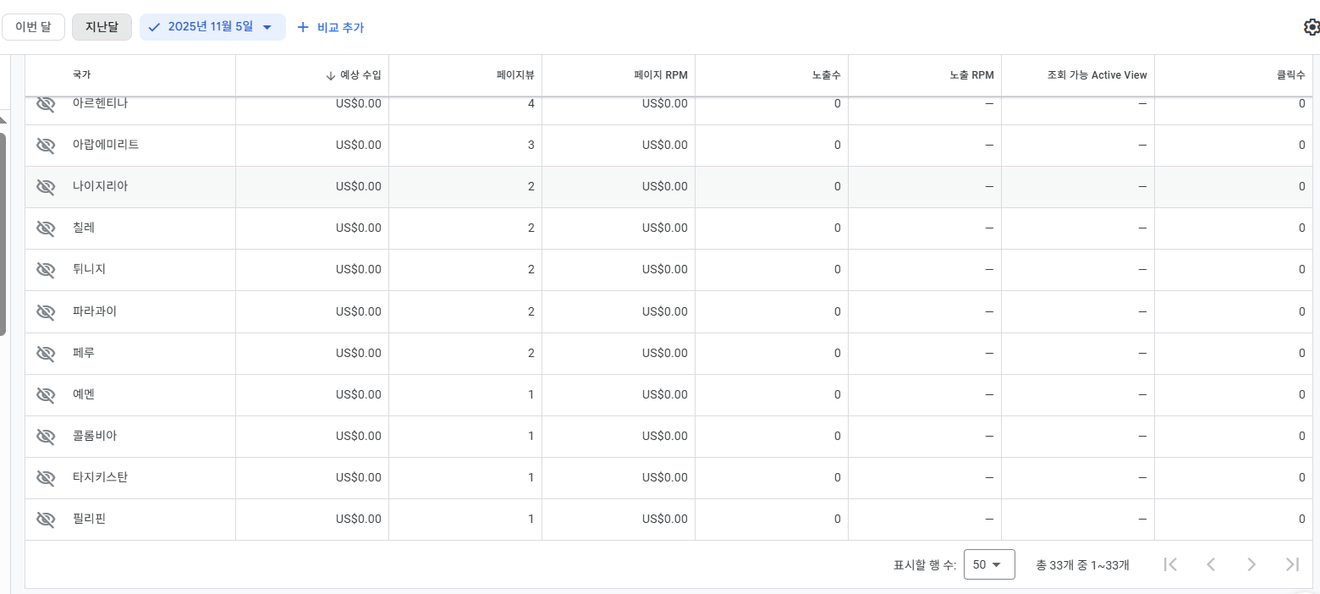Image resolution: width=1320 pixels, height=594 pixels.
Task: Toggle visibility for 필리핀 row
Action: pos(46,519)
